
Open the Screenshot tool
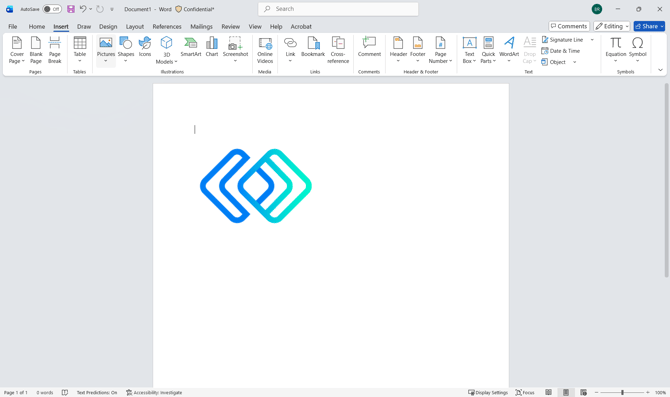coord(235,50)
